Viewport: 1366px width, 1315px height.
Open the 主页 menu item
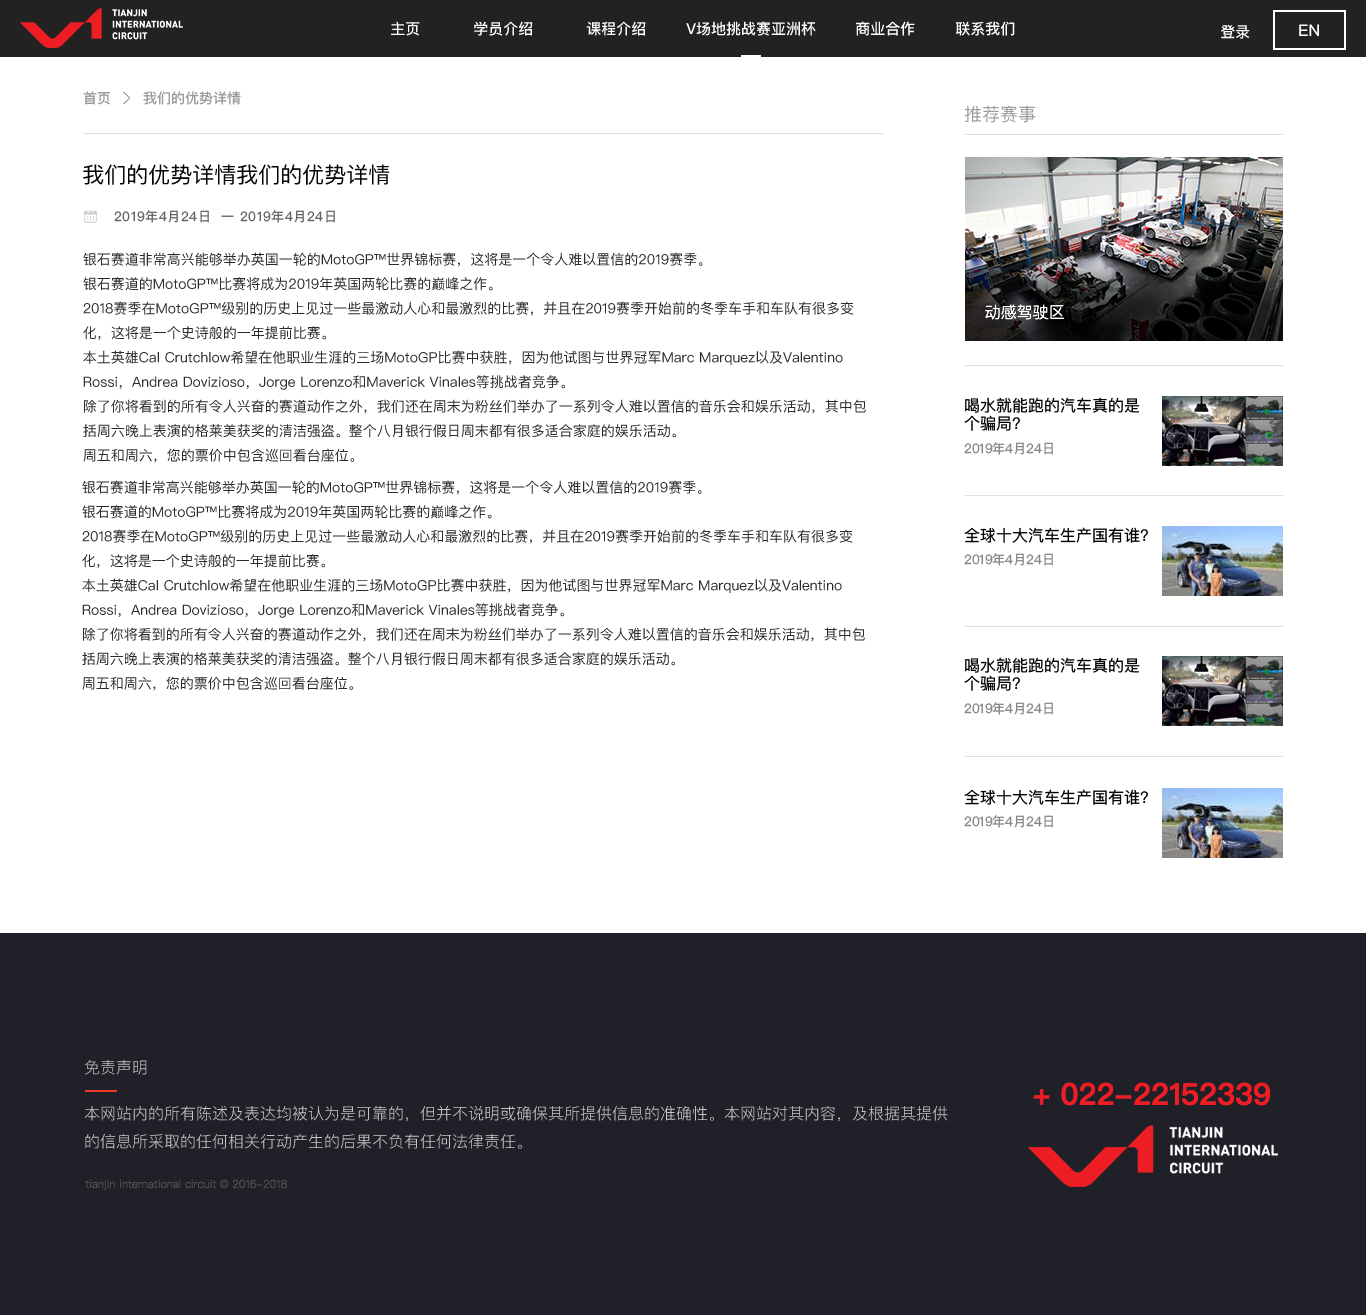[x=405, y=29]
